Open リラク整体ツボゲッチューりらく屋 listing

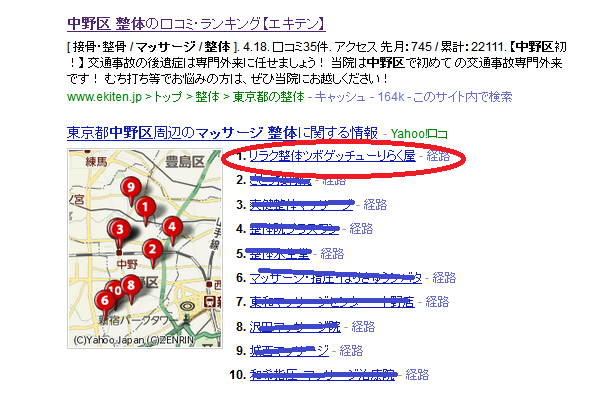pos(333,156)
